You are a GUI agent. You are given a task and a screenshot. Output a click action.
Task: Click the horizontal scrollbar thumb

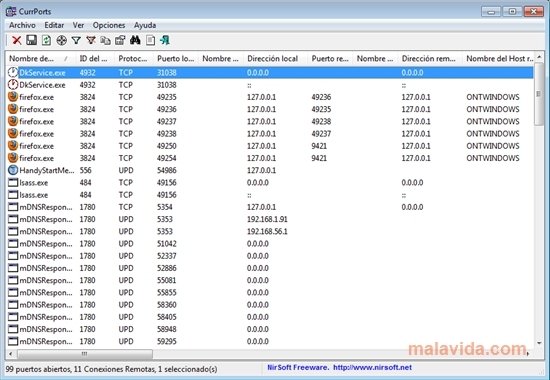pyautogui.click(x=85, y=354)
